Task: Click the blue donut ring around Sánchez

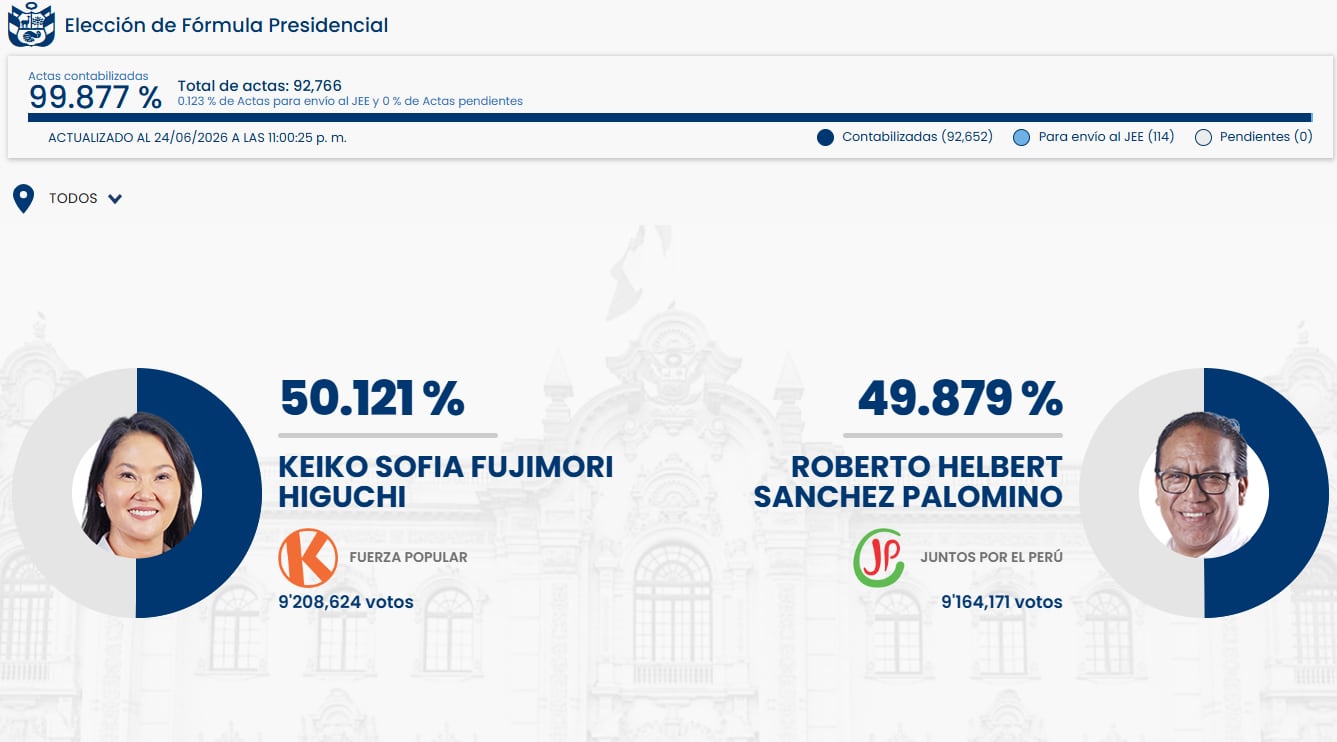Action: click(x=1299, y=493)
